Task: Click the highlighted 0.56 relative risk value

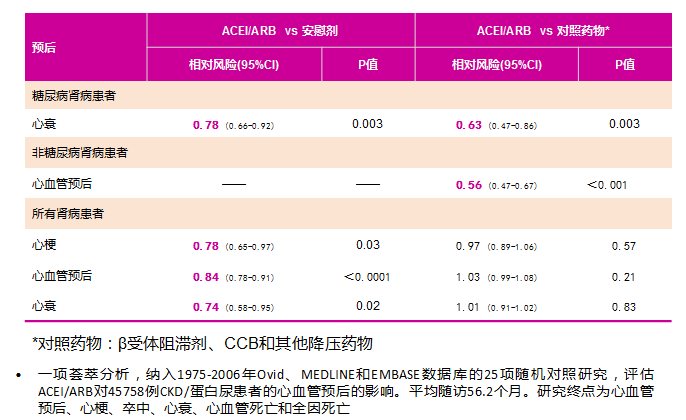Action: (x=468, y=185)
